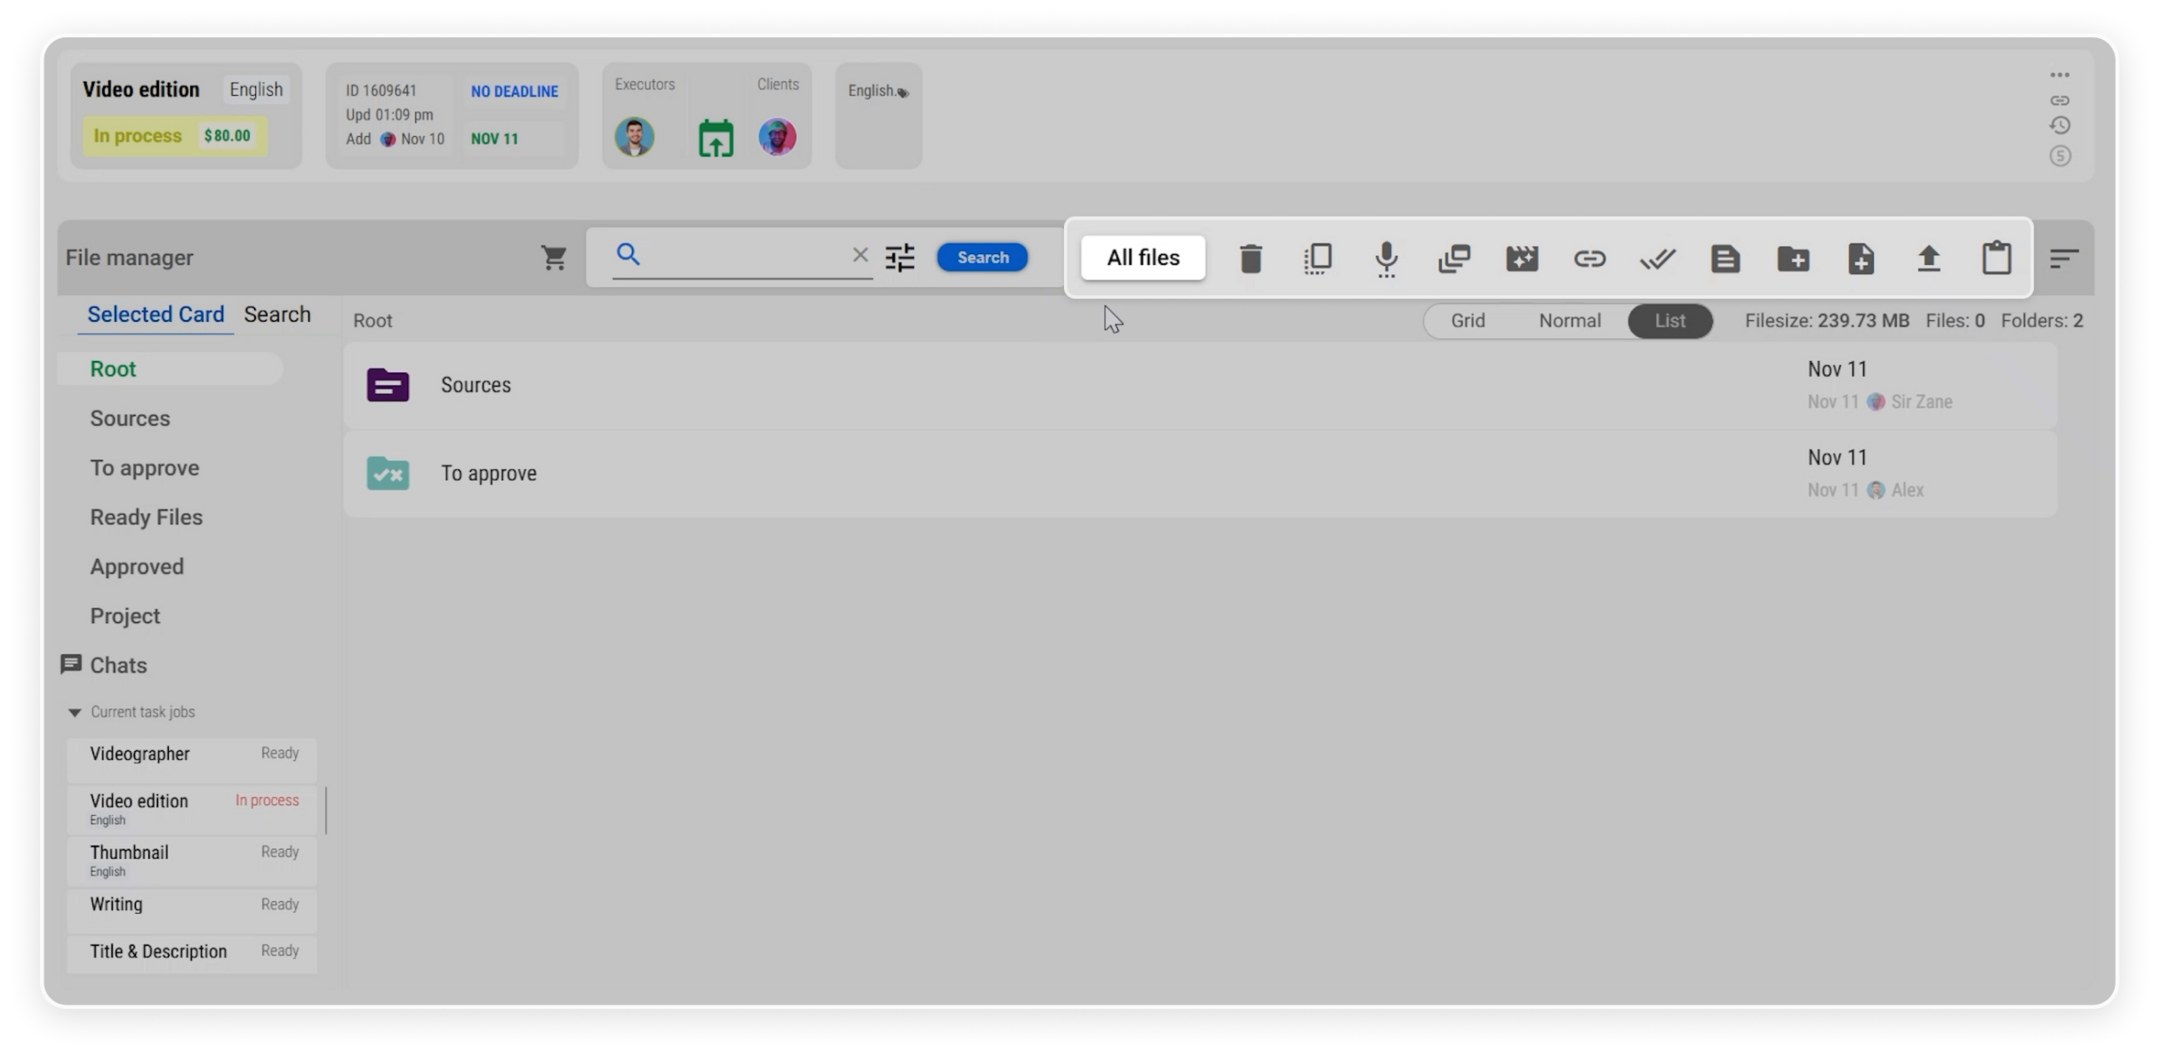Click the double checkmark approve icon

tap(1657, 259)
